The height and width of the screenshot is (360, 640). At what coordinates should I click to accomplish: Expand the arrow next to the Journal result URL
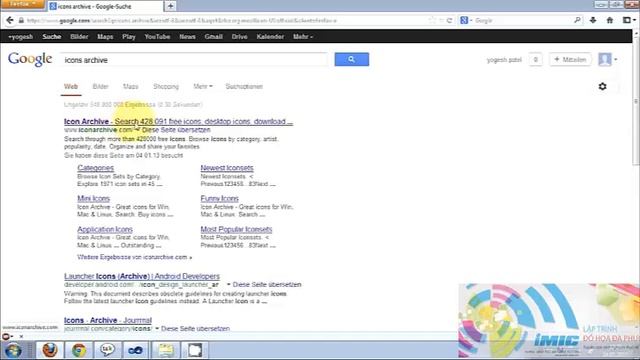point(157,329)
